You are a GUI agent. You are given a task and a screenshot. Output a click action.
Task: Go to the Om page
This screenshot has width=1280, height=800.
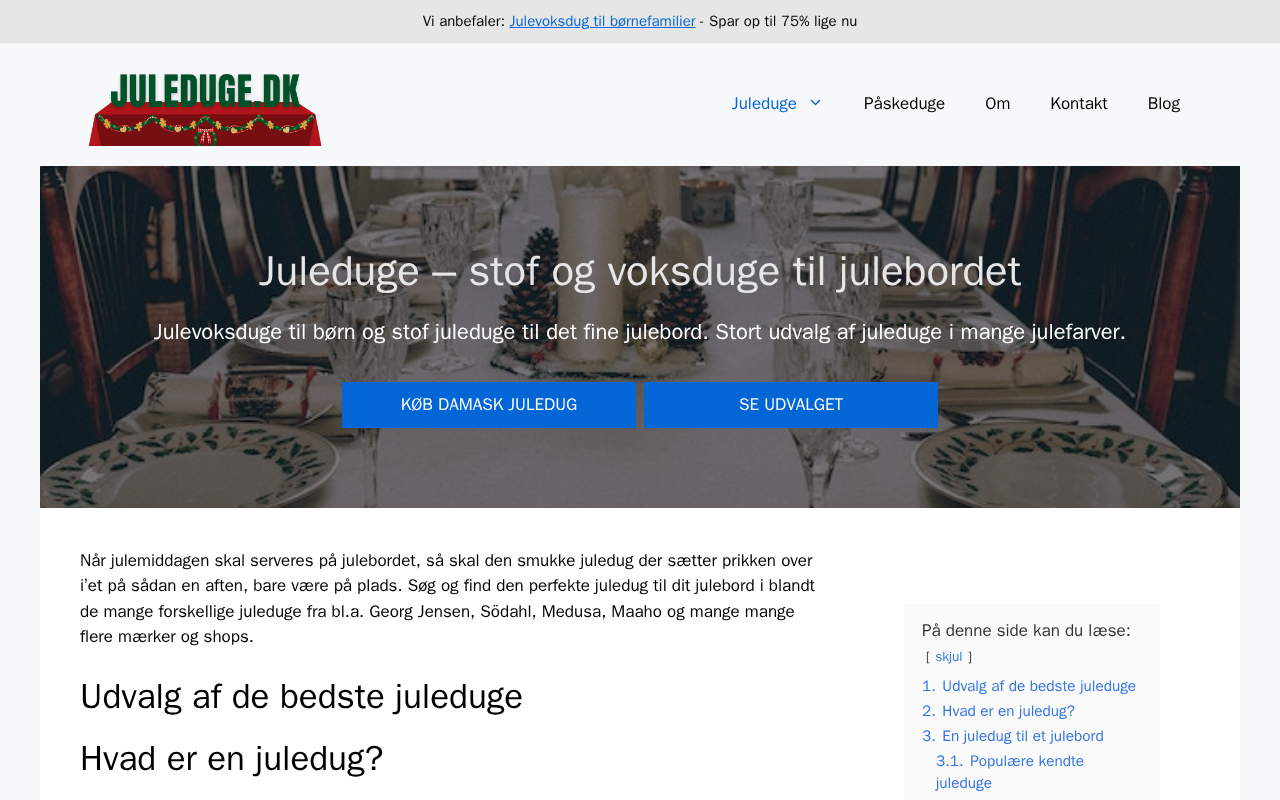[x=997, y=103]
